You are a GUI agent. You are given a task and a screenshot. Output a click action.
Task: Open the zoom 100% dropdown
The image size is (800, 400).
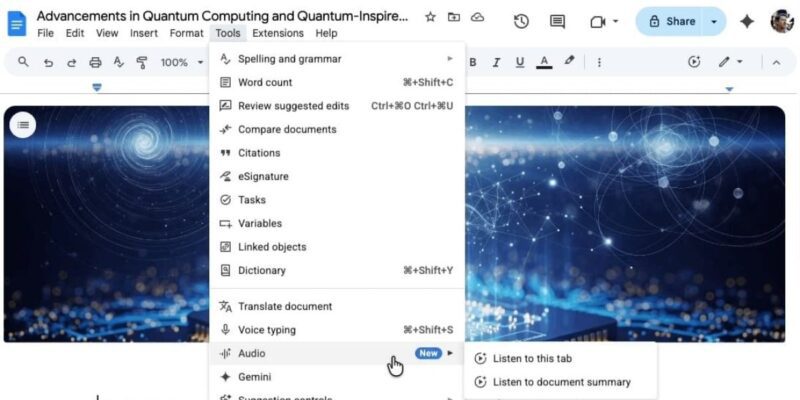tap(182, 62)
